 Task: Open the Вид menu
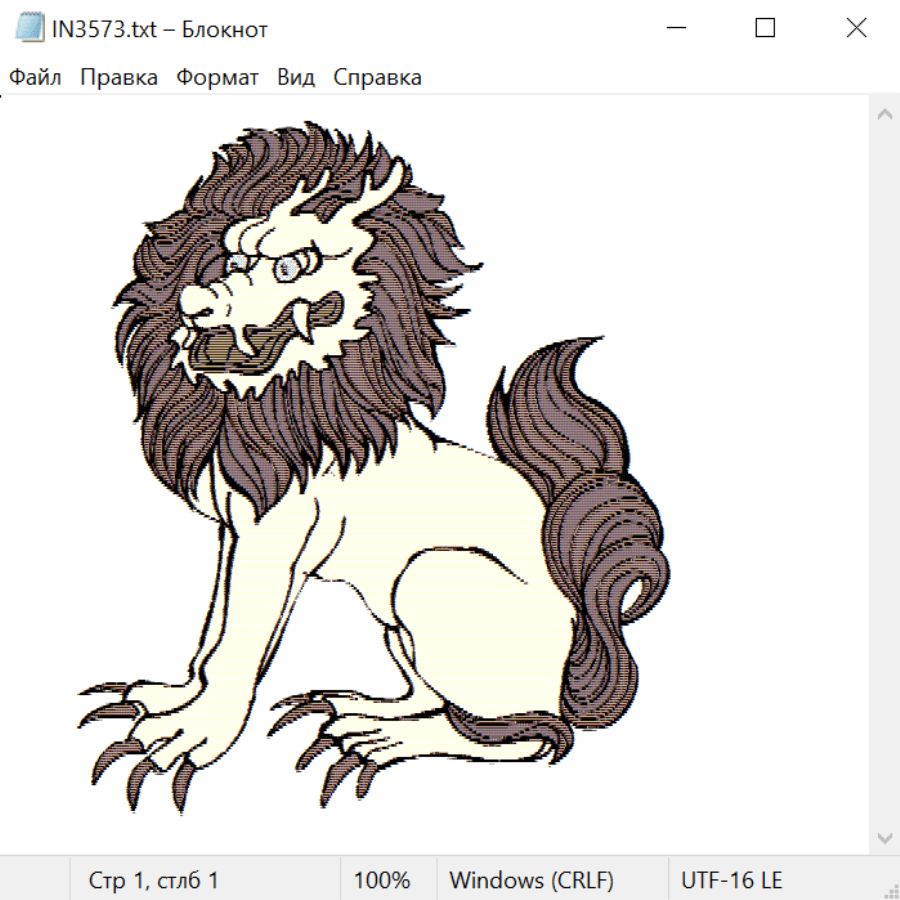(x=296, y=77)
